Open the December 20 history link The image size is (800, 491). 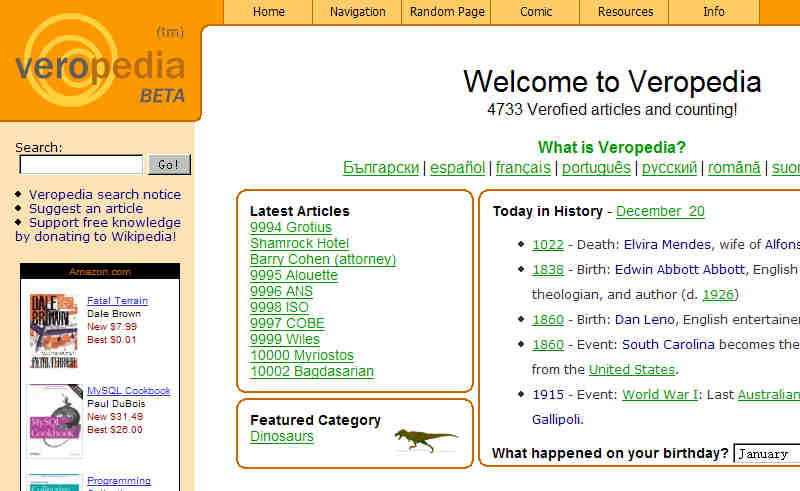(x=660, y=211)
